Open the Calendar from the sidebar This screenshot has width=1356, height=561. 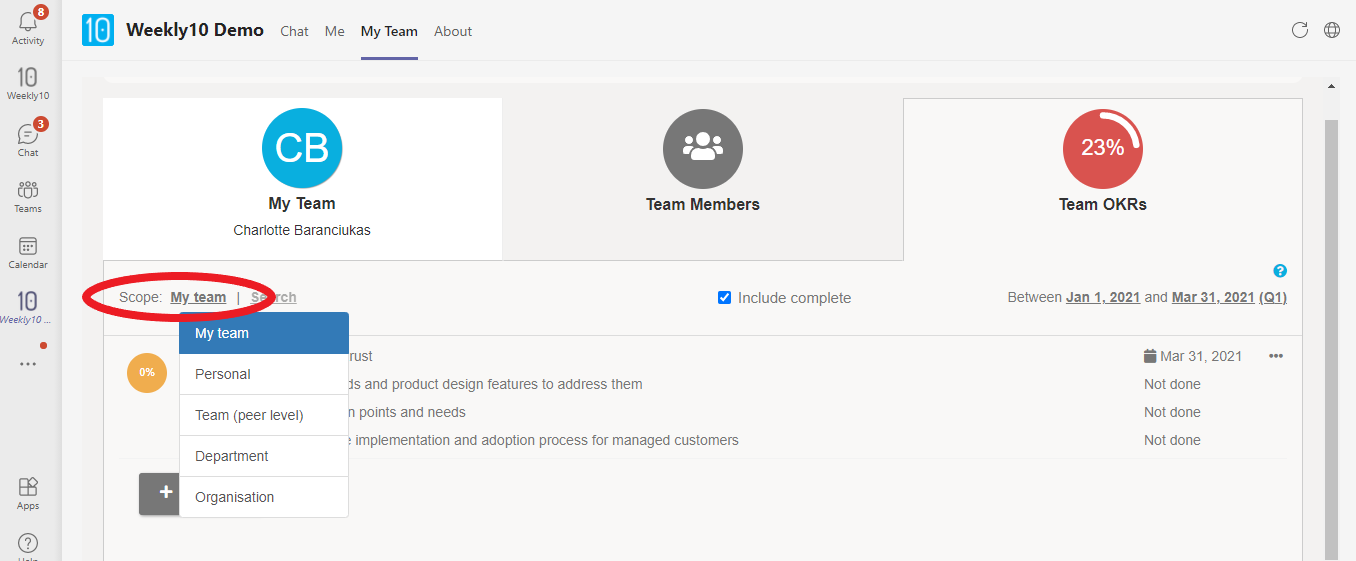pyautogui.click(x=28, y=252)
